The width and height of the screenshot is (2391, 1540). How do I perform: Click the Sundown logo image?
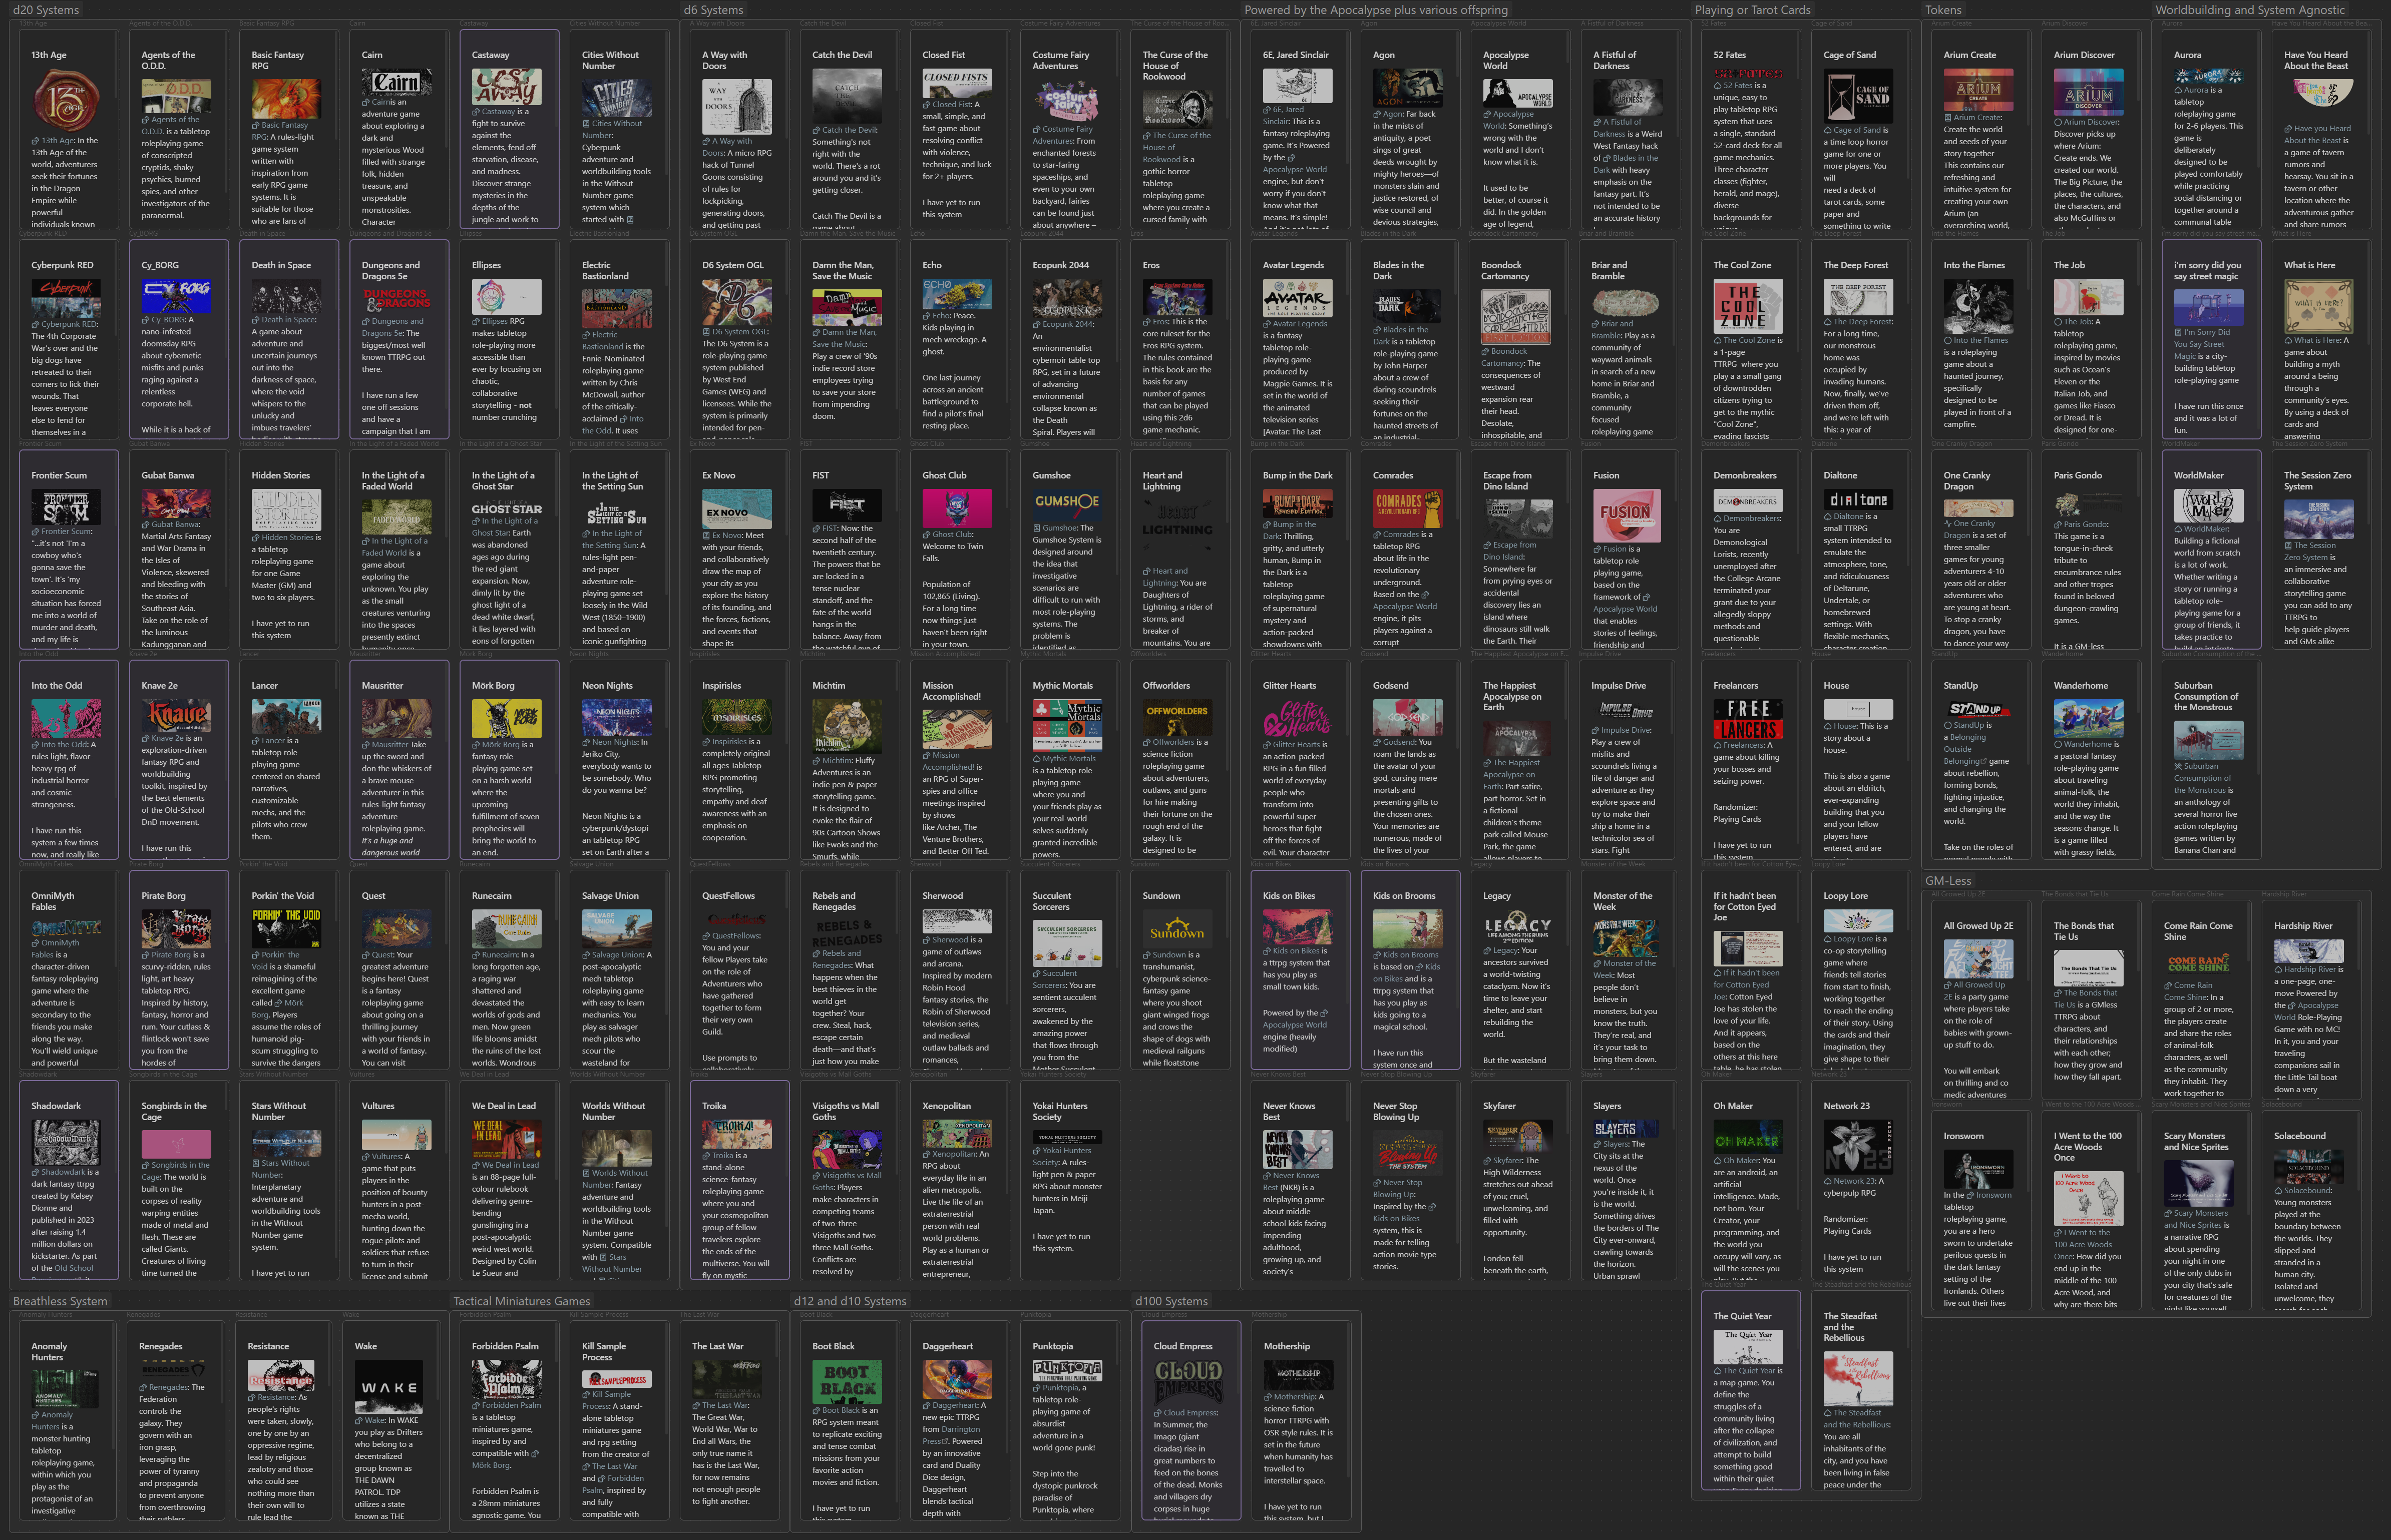tap(1177, 928)
